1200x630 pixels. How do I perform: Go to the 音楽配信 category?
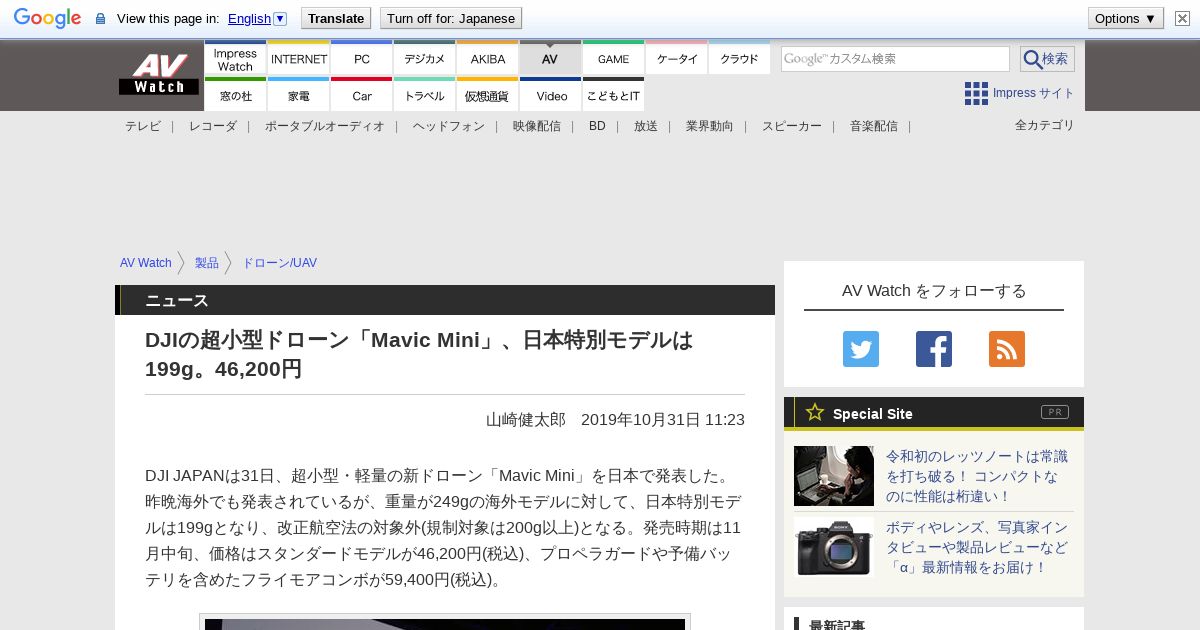pos(874,126)
